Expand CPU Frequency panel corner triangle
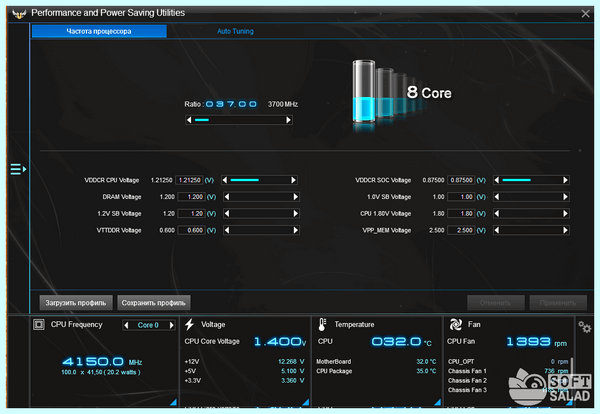This screenshot has height=414, width=600. (x=173, y=402)
